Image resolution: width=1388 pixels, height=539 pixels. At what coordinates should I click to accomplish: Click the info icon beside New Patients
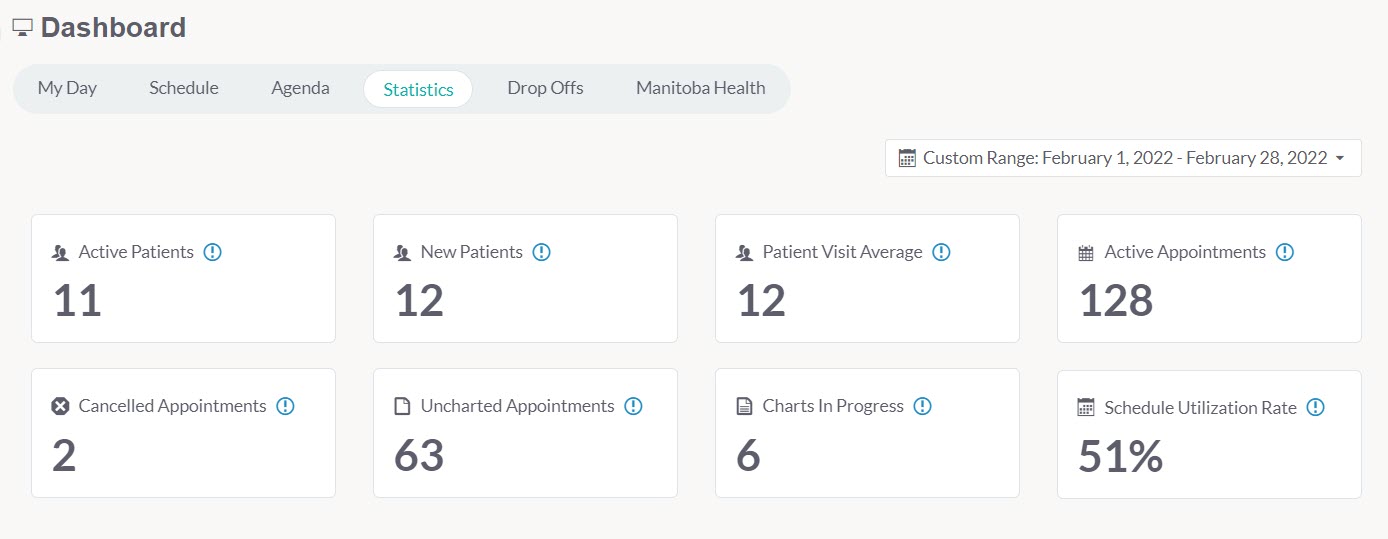[x=541, y=252]
